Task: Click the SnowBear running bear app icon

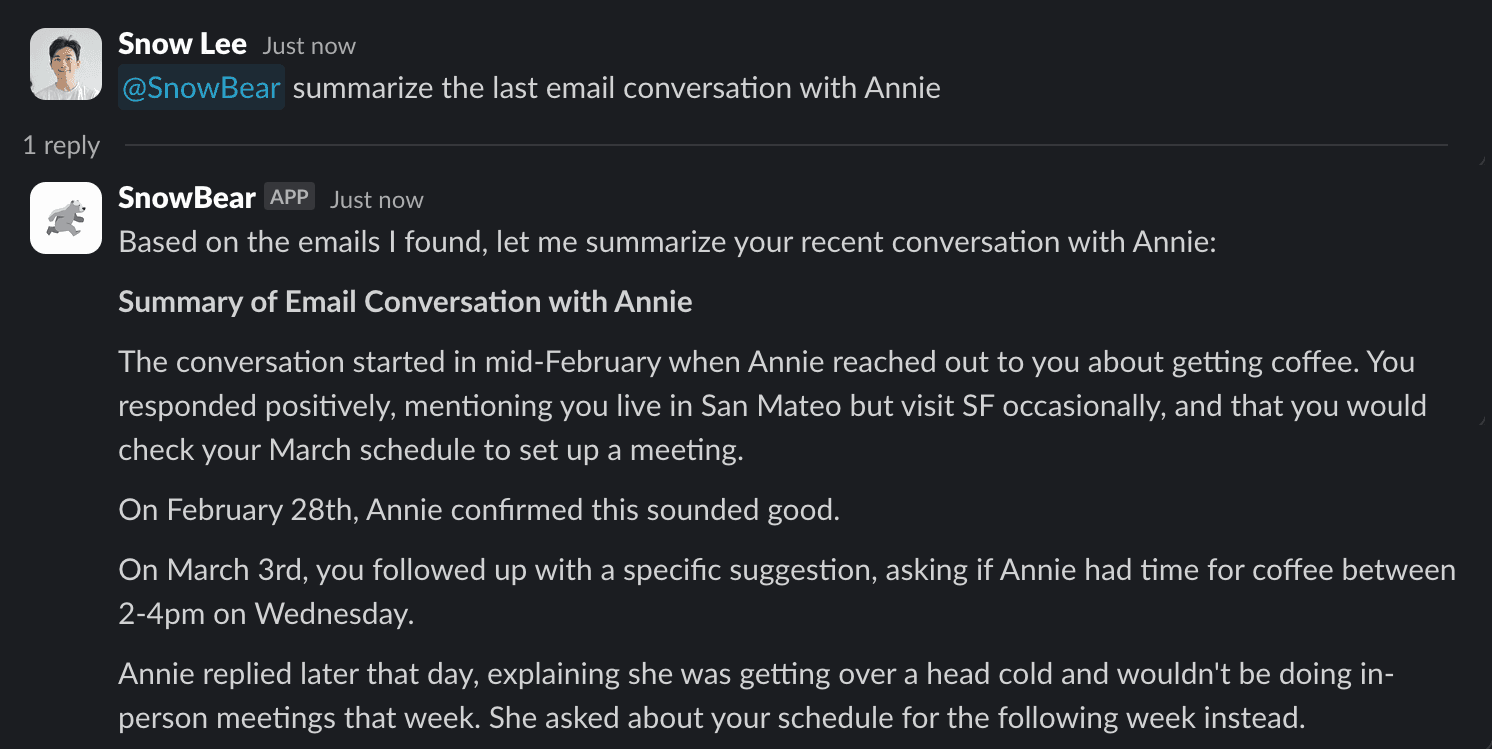Action: coord(66,218)
